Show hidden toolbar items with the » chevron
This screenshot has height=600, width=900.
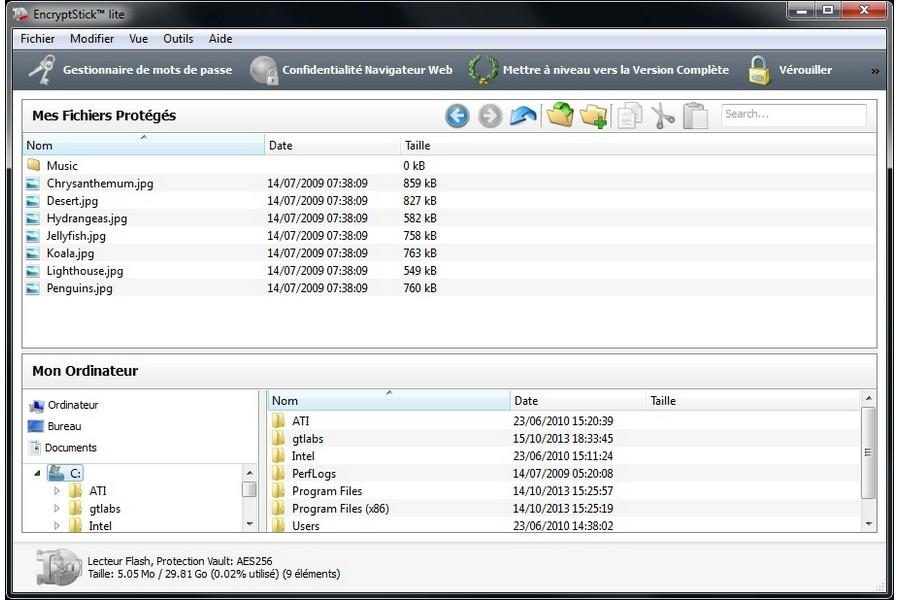[875, 71]
